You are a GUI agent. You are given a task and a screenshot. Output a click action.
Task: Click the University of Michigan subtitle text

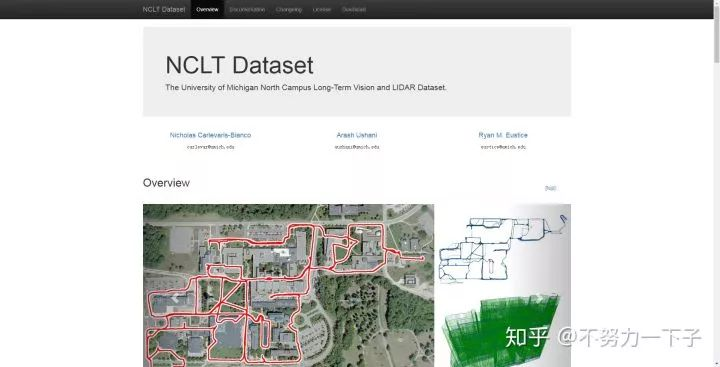tap(306, 87)
